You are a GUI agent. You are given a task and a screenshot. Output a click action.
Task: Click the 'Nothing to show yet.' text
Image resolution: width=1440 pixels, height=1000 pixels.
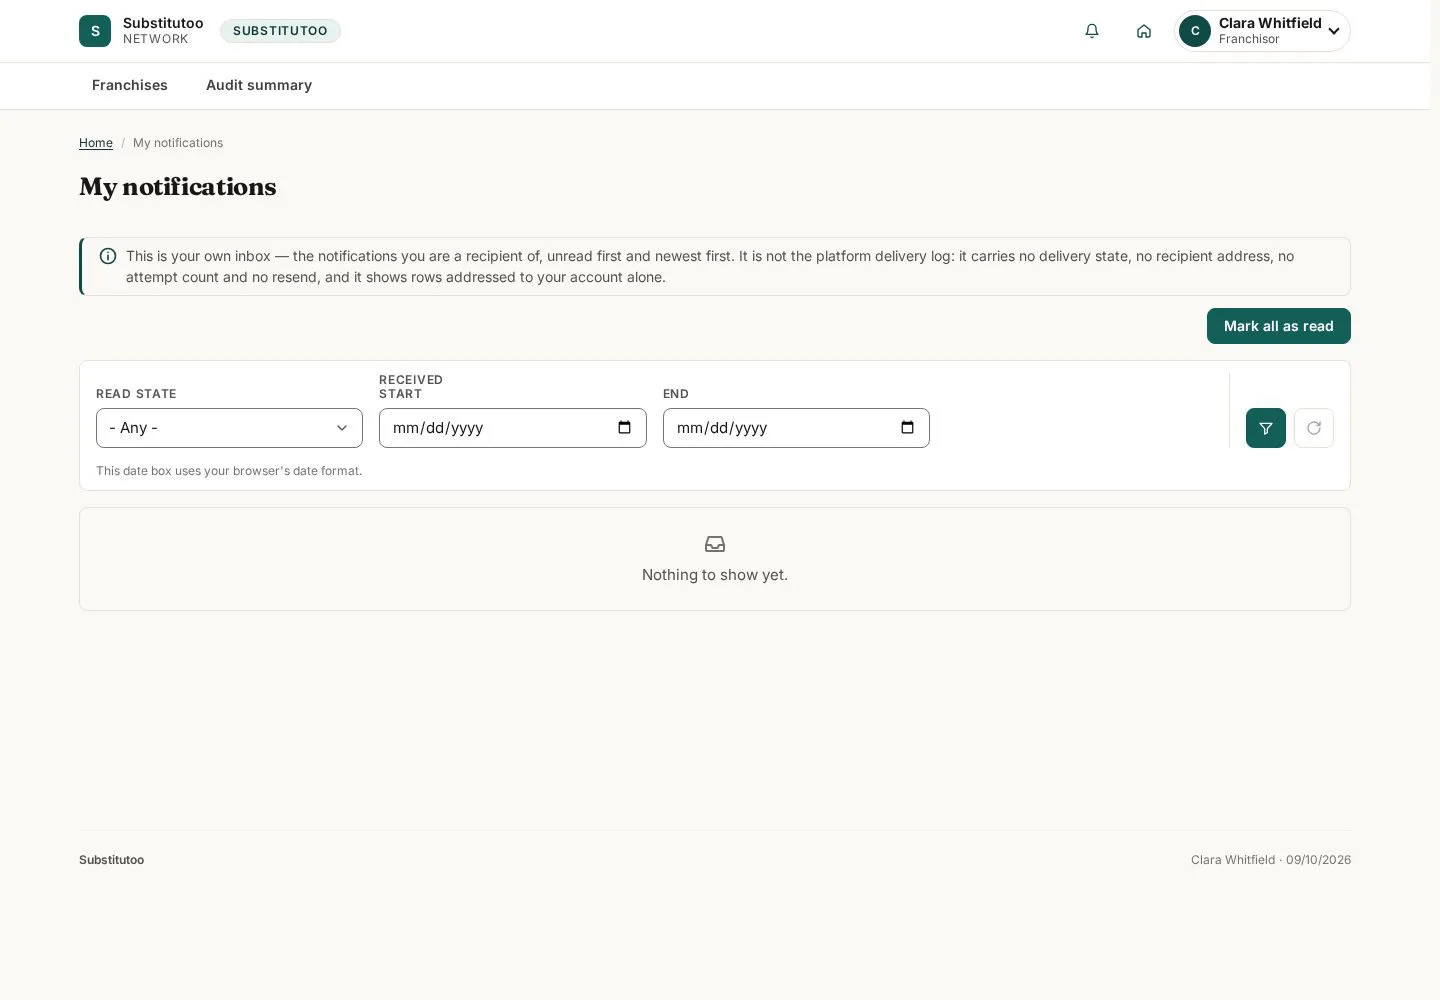[715, 575]
